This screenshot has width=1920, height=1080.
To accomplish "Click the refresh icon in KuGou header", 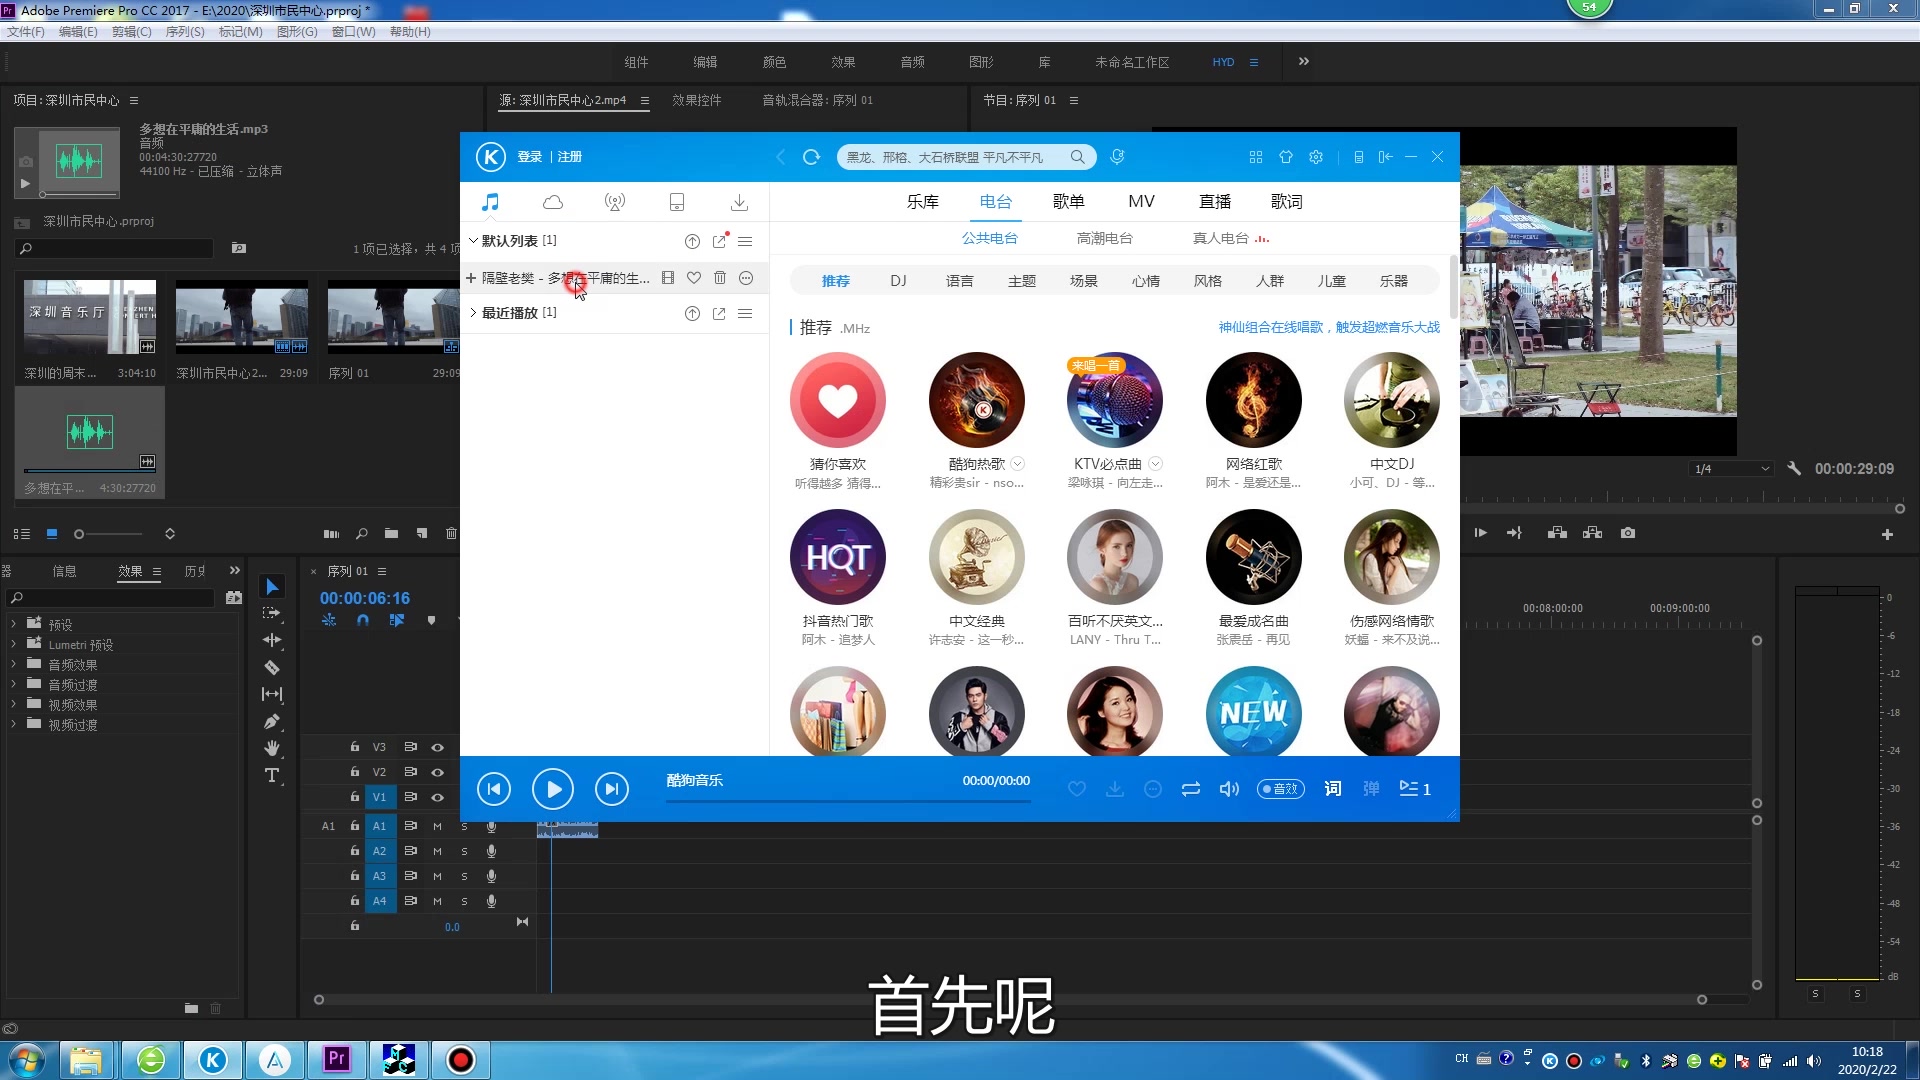I will (x=811, y=157).
